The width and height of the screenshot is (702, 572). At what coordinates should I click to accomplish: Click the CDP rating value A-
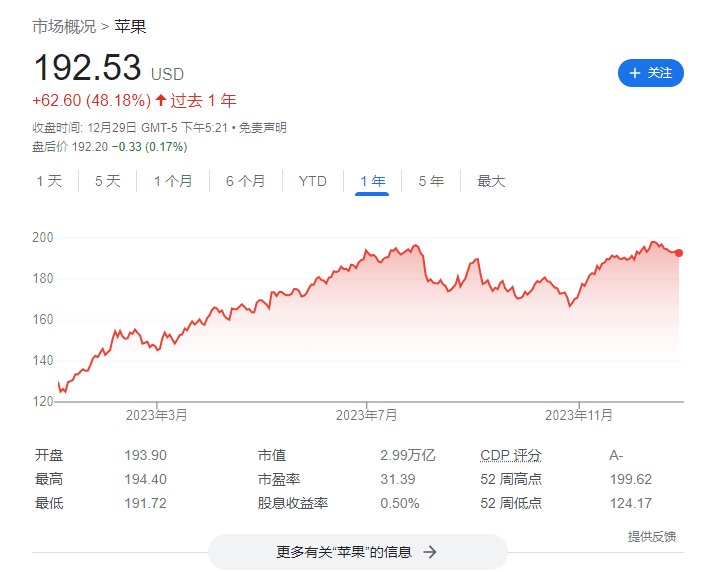tap(616, 456)
